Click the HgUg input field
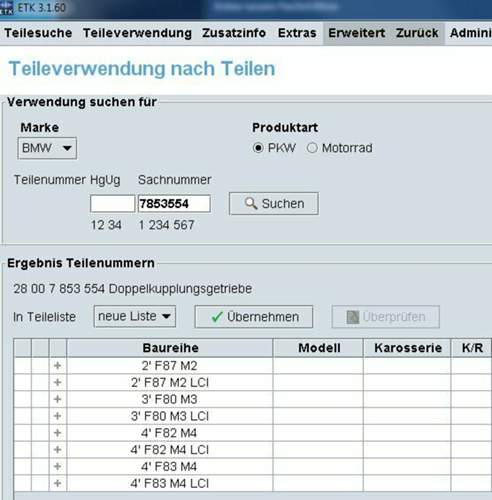492x500 pixels. tap(113, 204)
